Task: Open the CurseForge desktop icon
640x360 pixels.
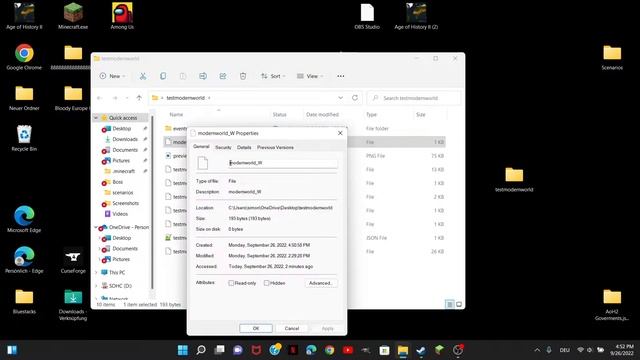Action: click(x=73, y=261)
